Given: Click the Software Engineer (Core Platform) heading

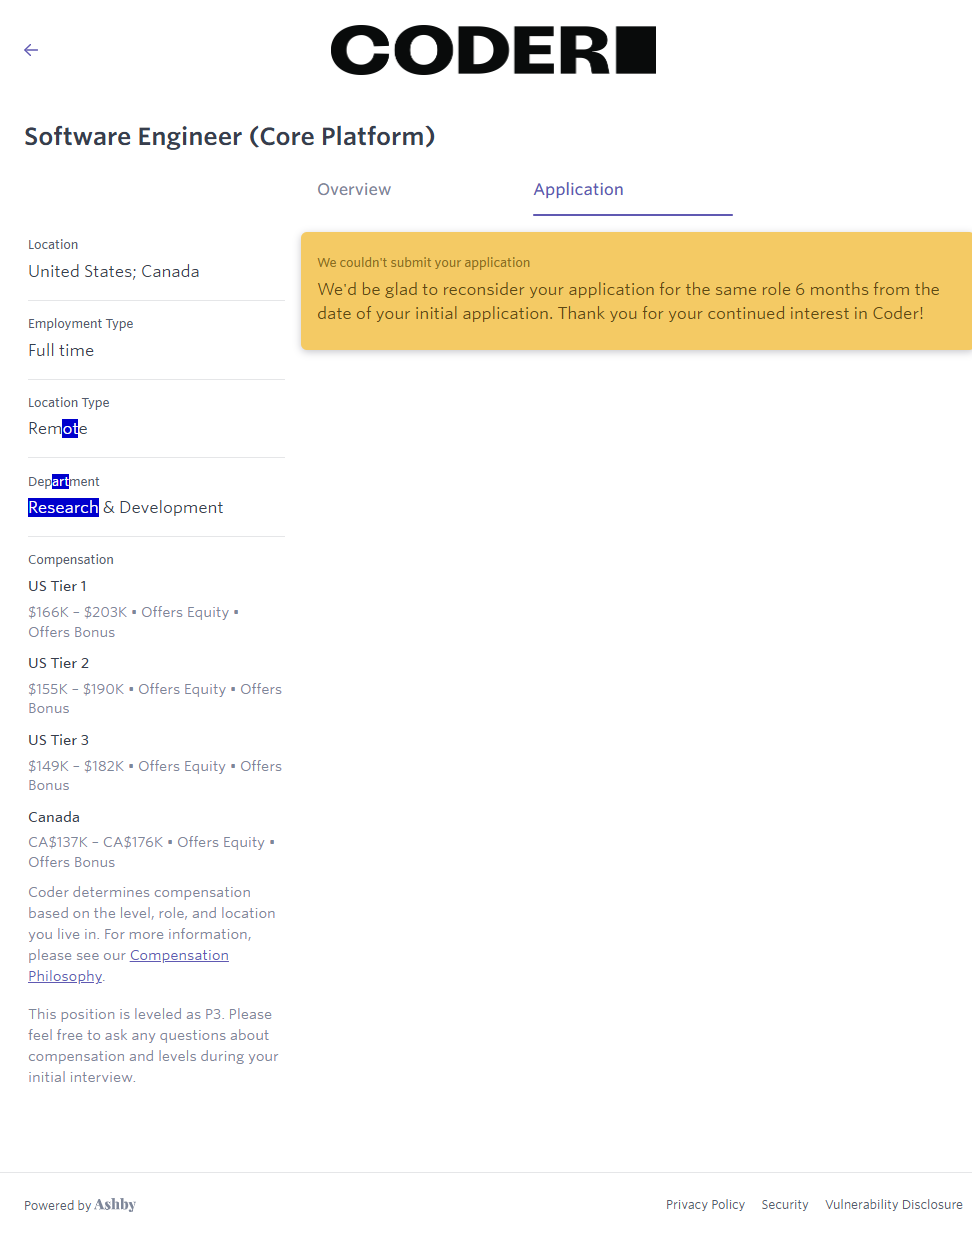Looking at the screenshot, I should click(x=229, y=137).
